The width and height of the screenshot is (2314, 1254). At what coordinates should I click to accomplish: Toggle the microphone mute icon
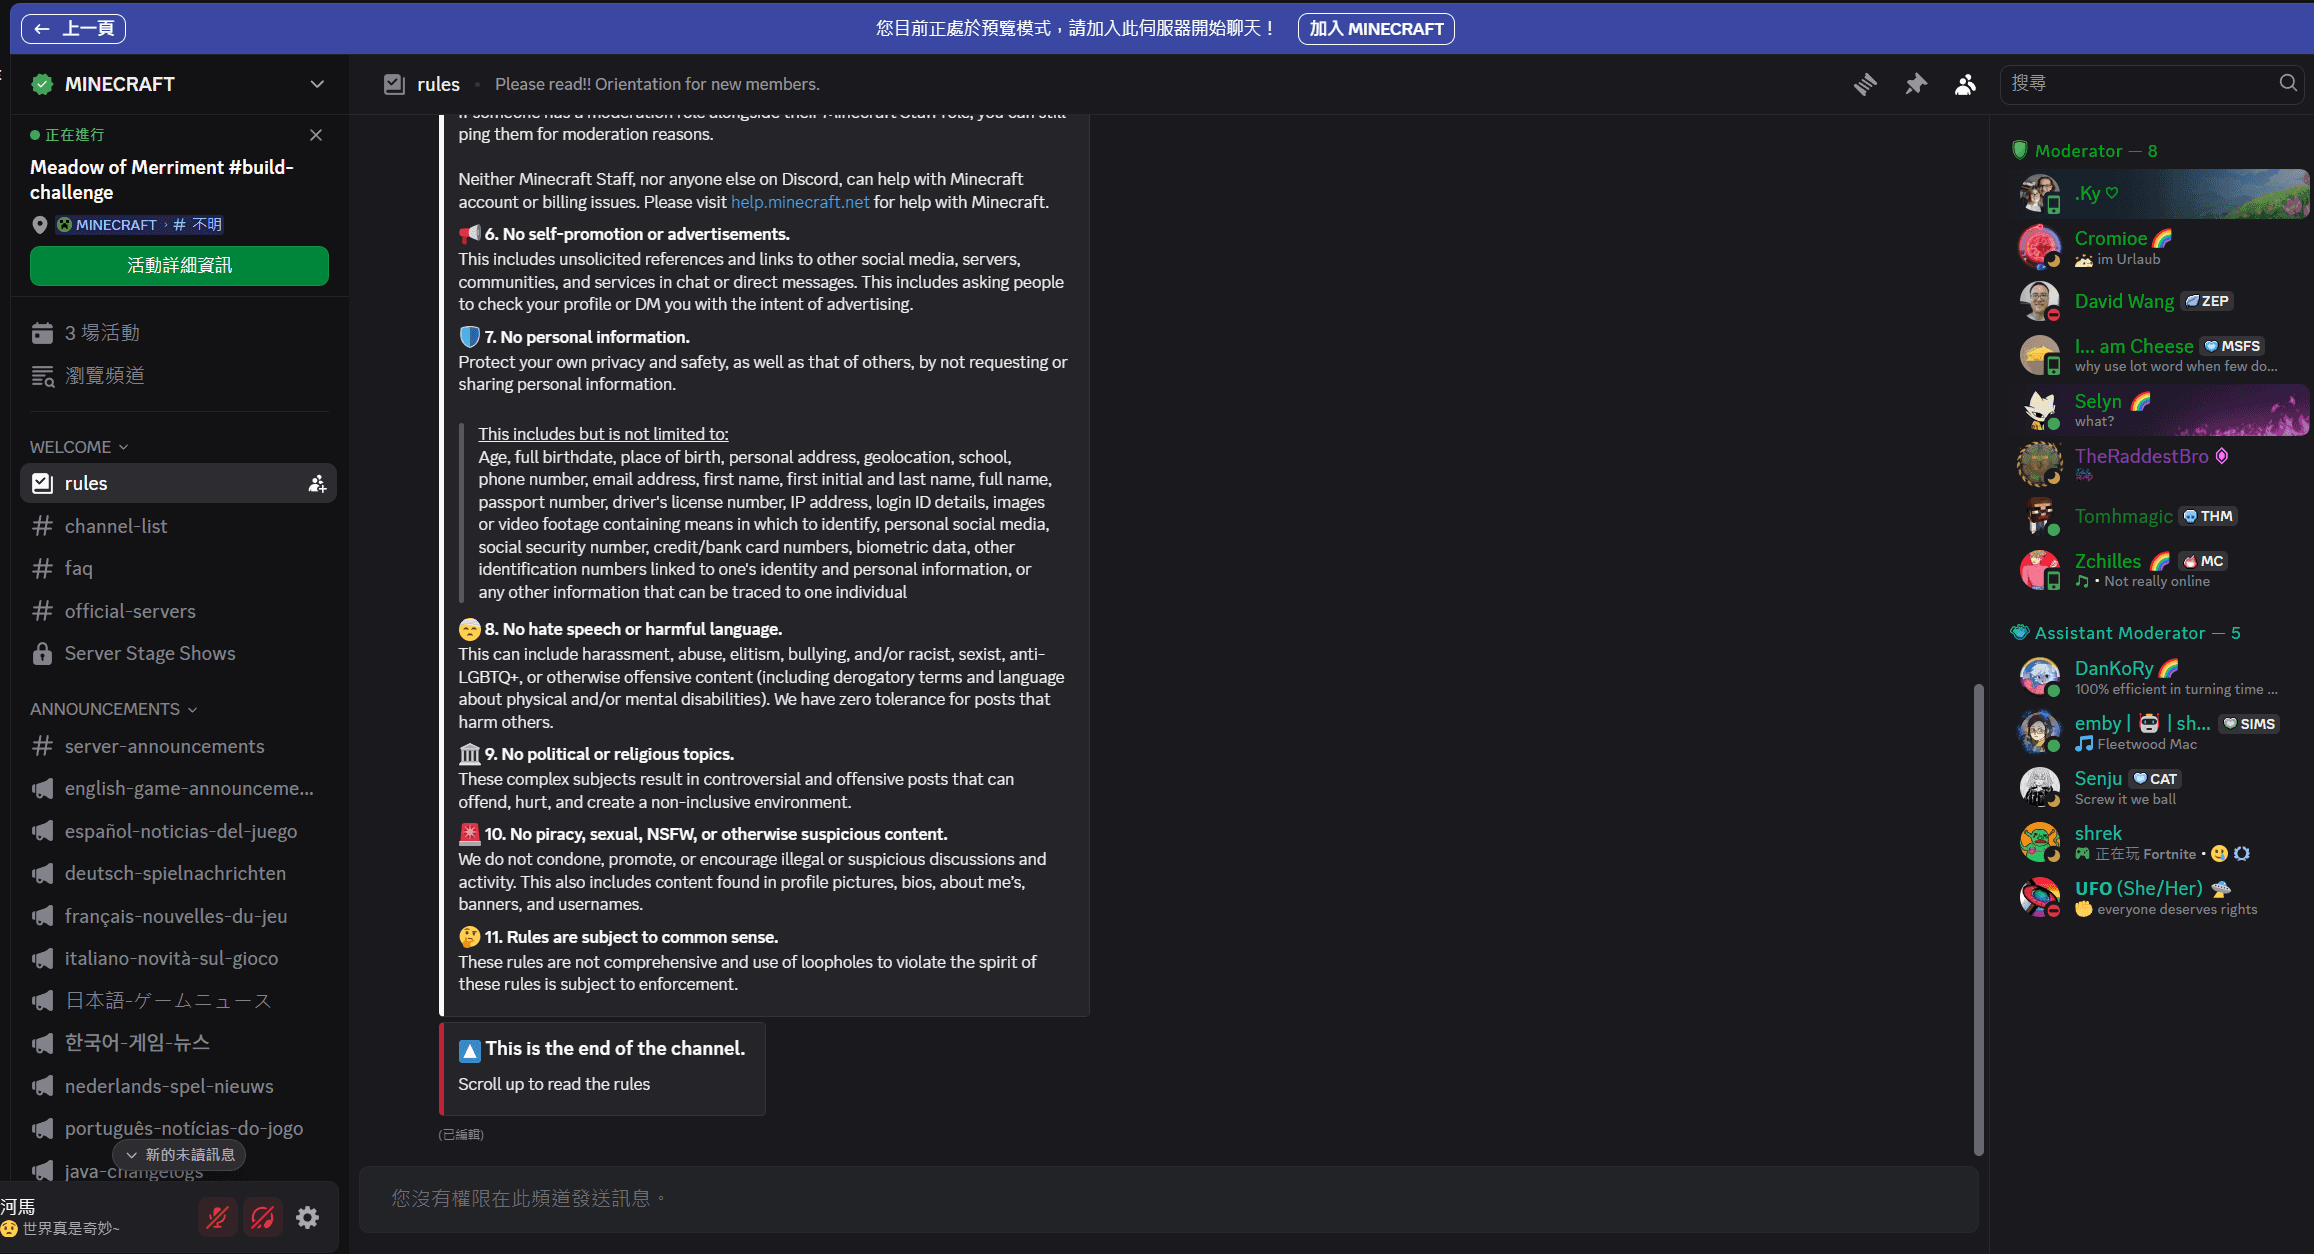point(217,1217)
